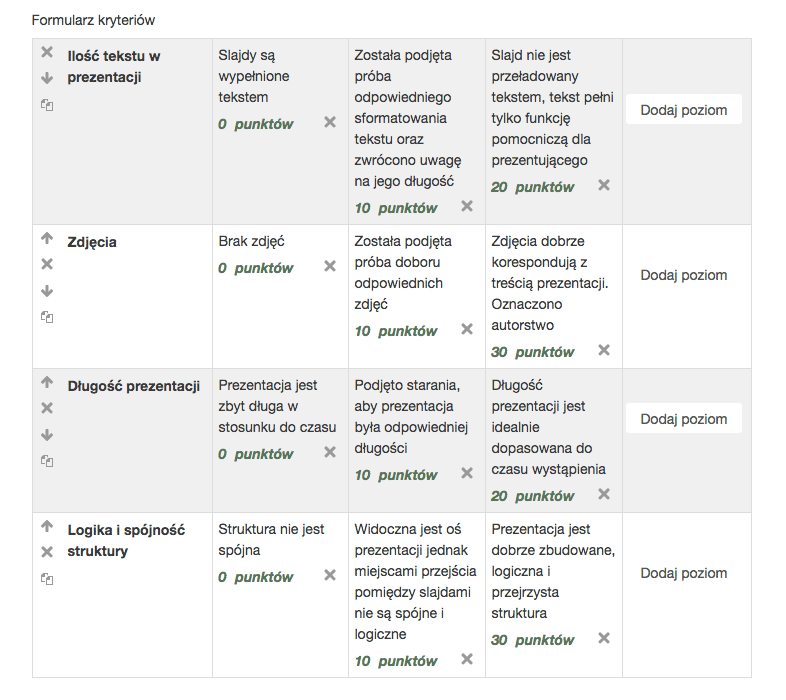This screenshot has height=700, width=786.
Task: Move 'Ilość tekstu w prezentacji' criterion down
Action: pos(47,78)
